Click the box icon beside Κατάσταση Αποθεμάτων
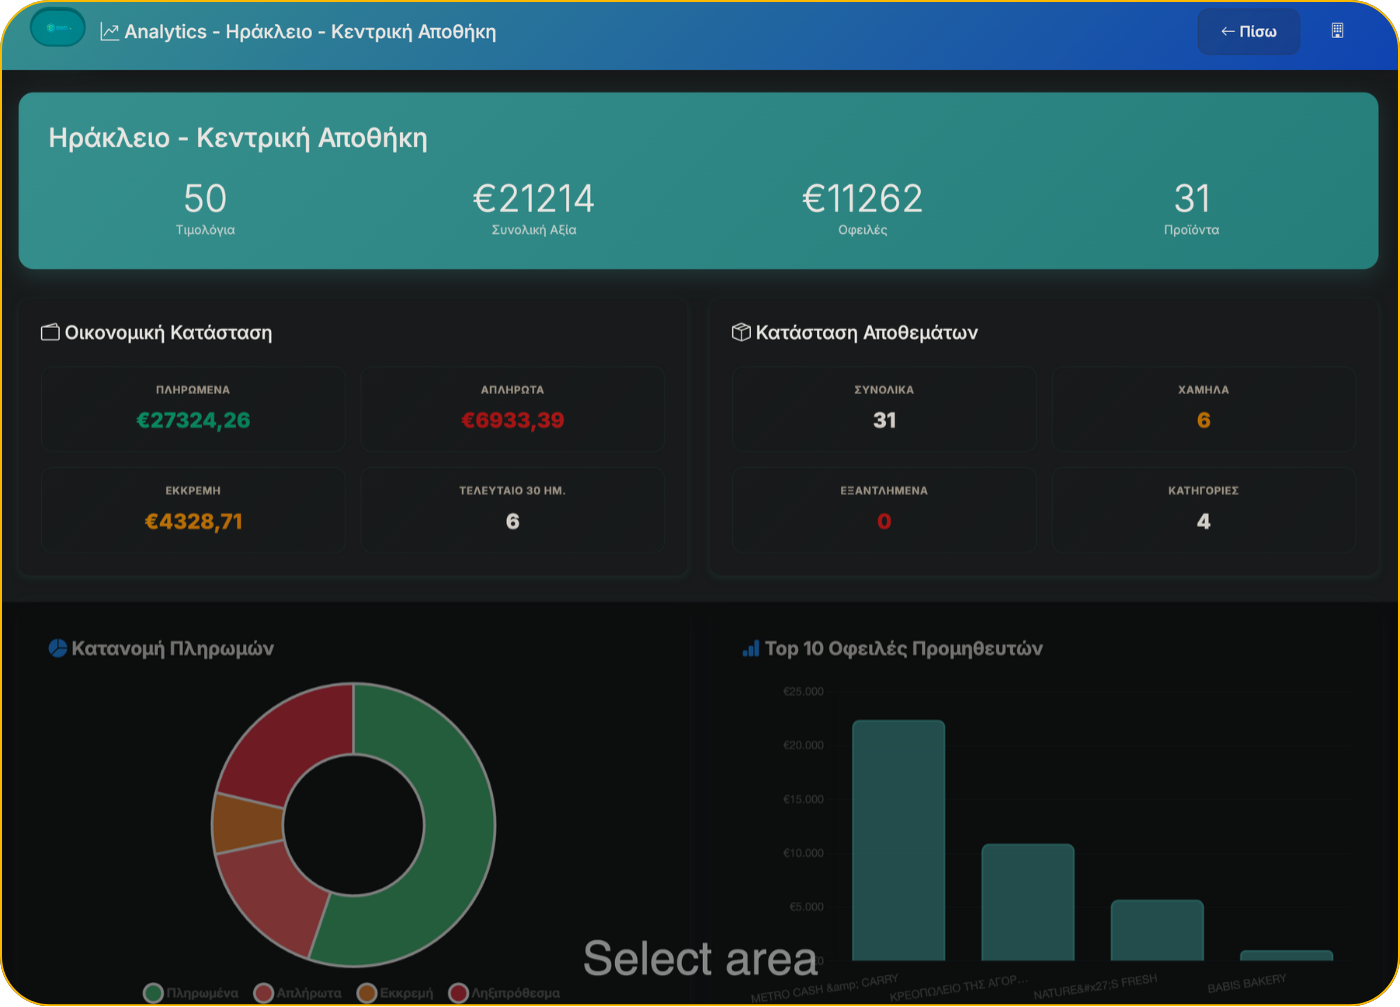The width and height of the screenshot is (1400, 1007). (x=741, y=332)
